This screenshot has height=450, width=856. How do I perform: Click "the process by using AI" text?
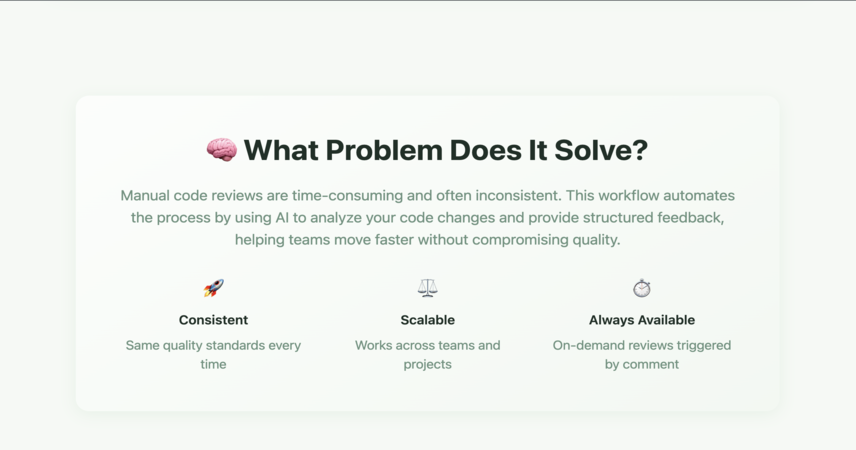coord(210,218)
